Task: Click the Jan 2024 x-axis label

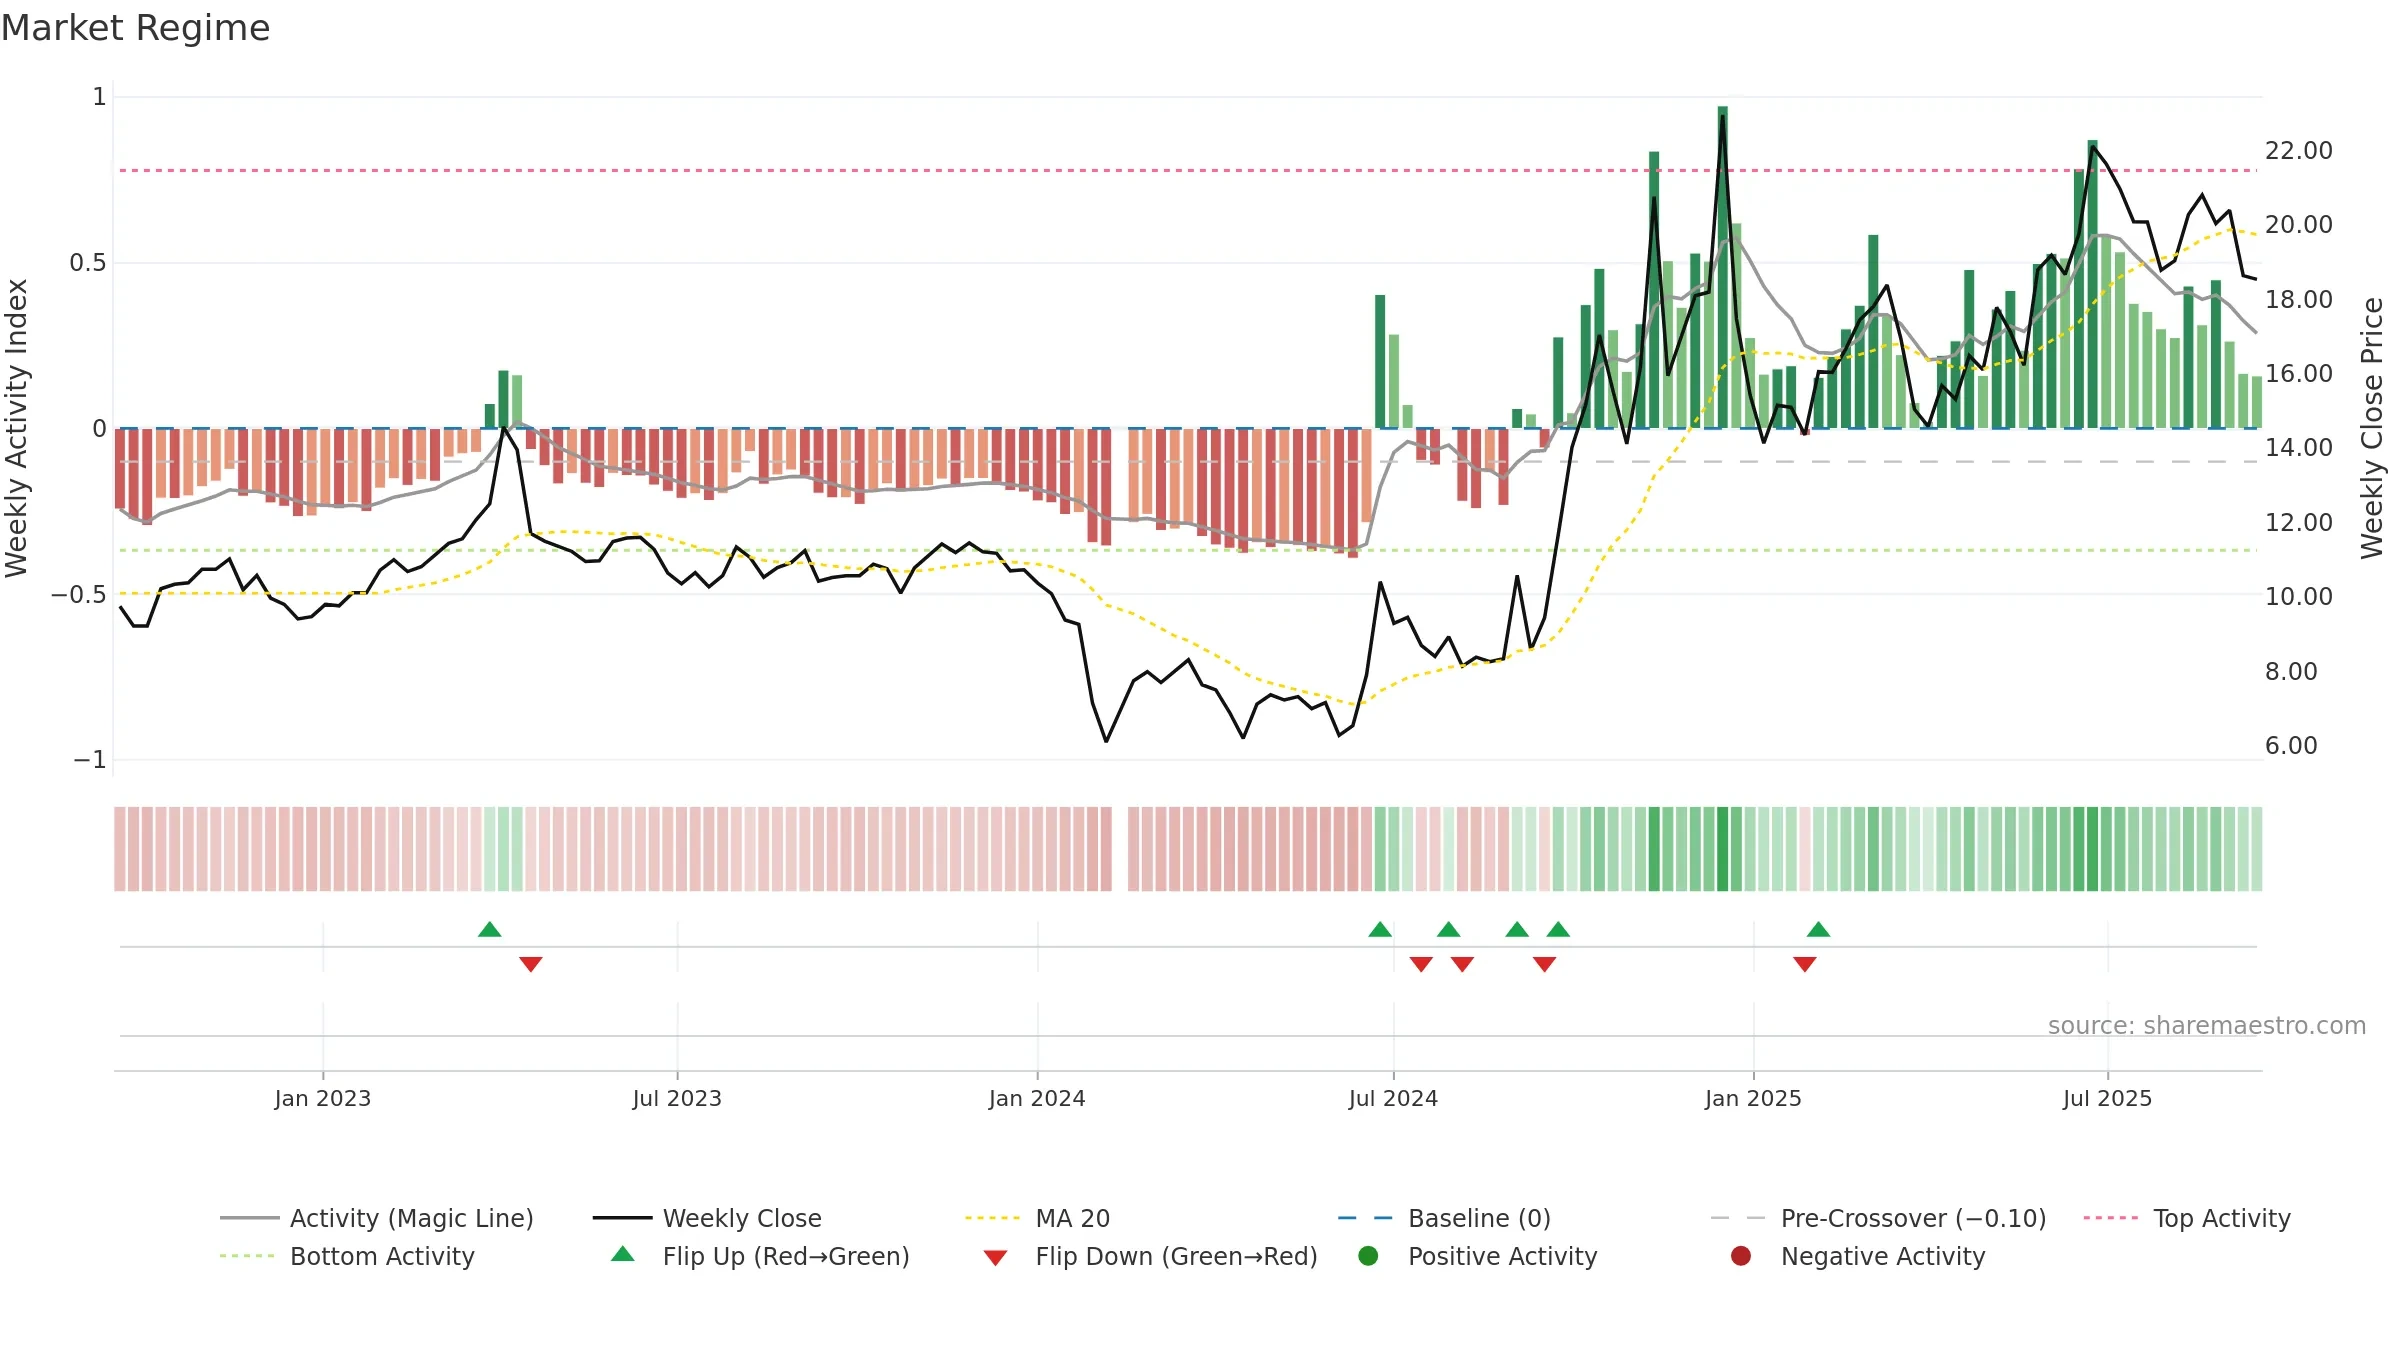Action: [1037, 1099]
